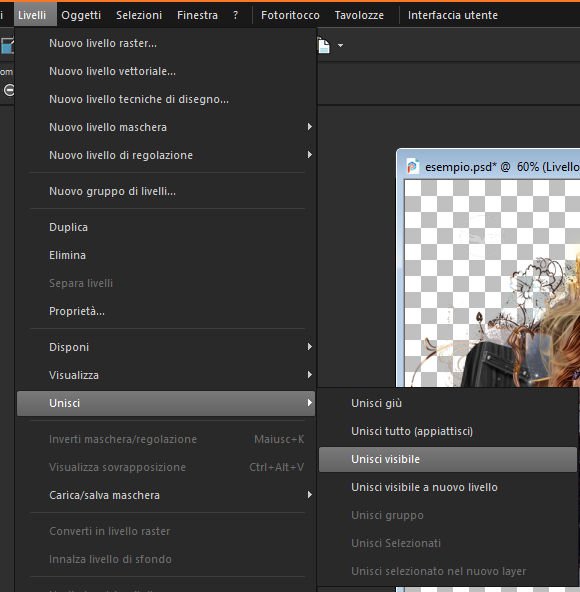Open layer Proprietà... dialog
The image size is (580, 592).
[x=166, y=311]
